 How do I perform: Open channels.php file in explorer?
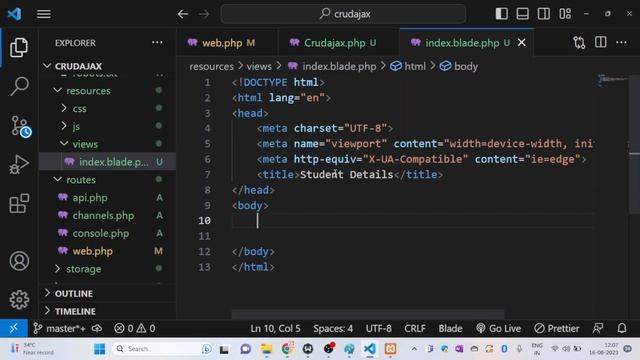pos(108,215)
